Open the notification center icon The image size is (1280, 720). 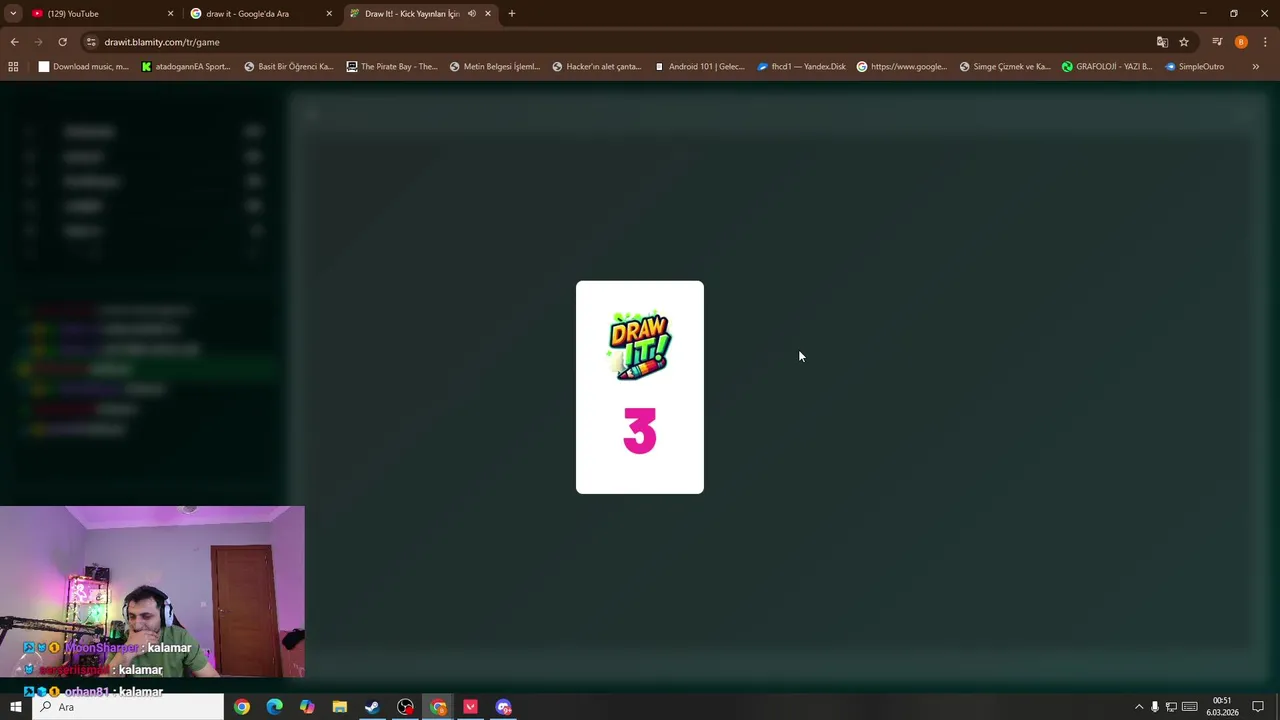tap(1258, 707)
